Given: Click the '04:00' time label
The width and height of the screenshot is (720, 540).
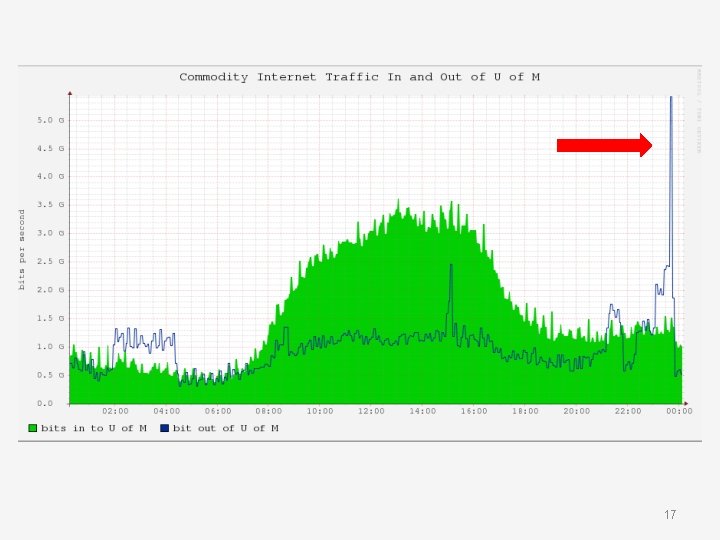Looking at the screenshot, I should (166, 411).
